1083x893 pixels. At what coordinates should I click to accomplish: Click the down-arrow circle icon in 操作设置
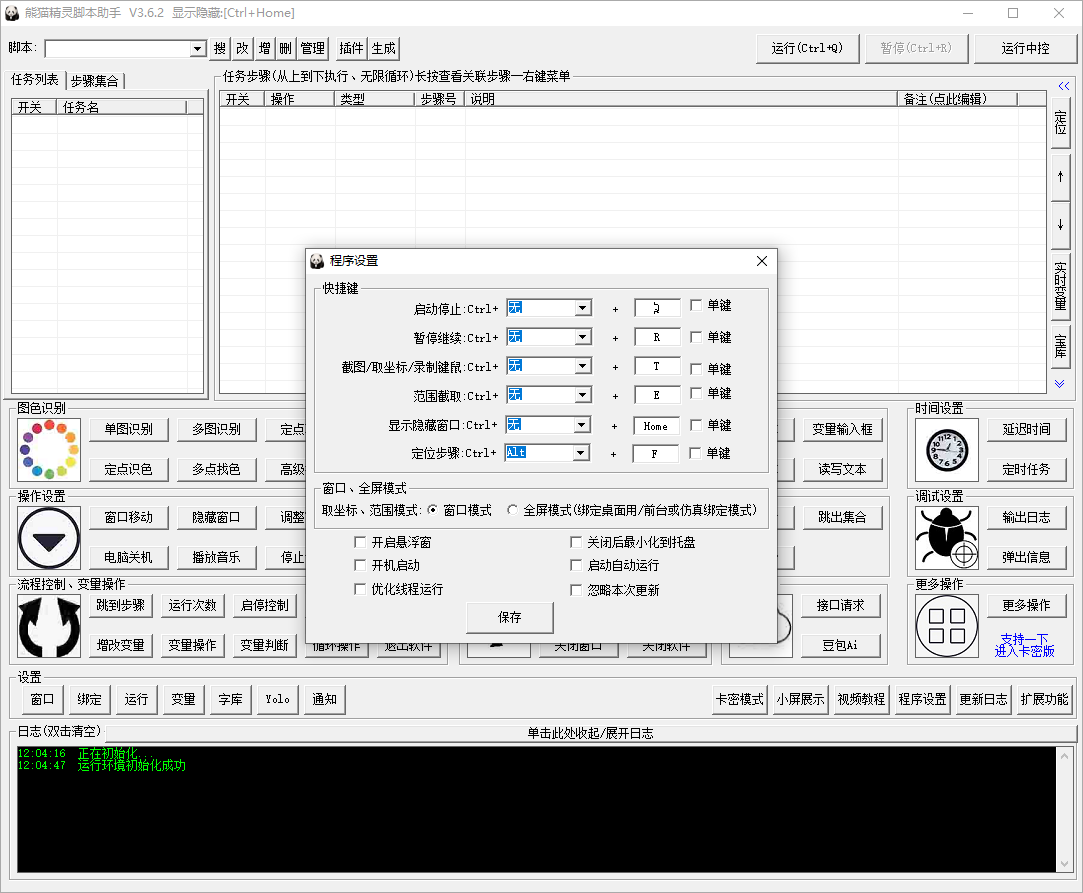48,537
